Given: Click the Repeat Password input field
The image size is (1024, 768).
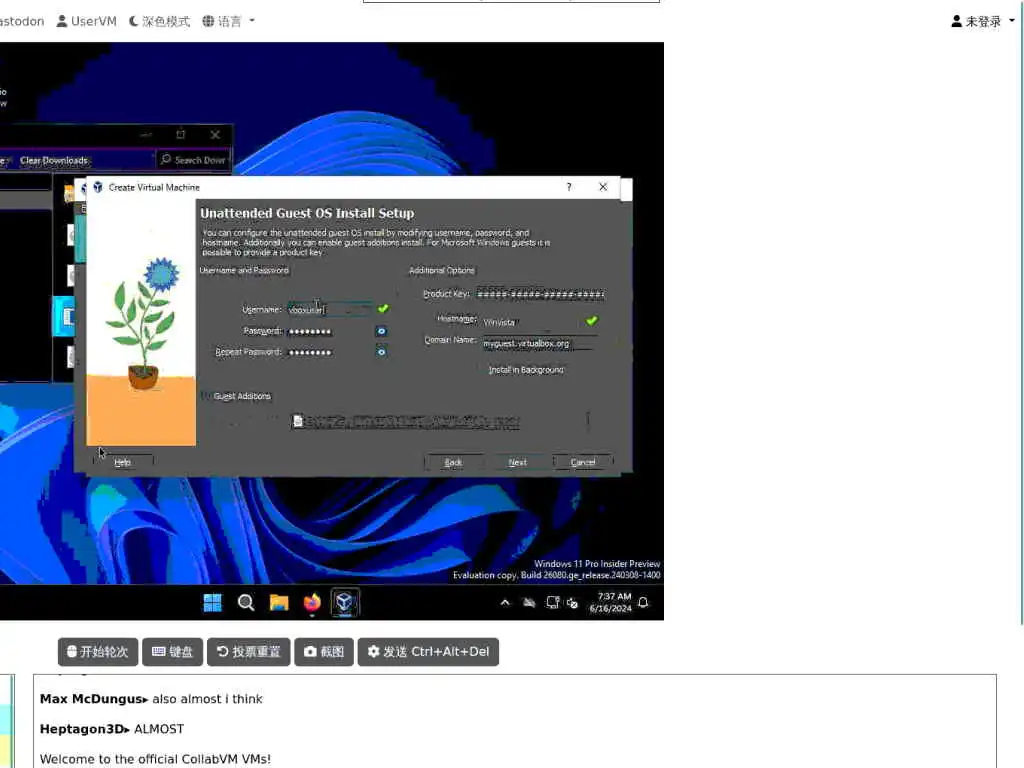Looking at the screenshot, I should (329, 352).
